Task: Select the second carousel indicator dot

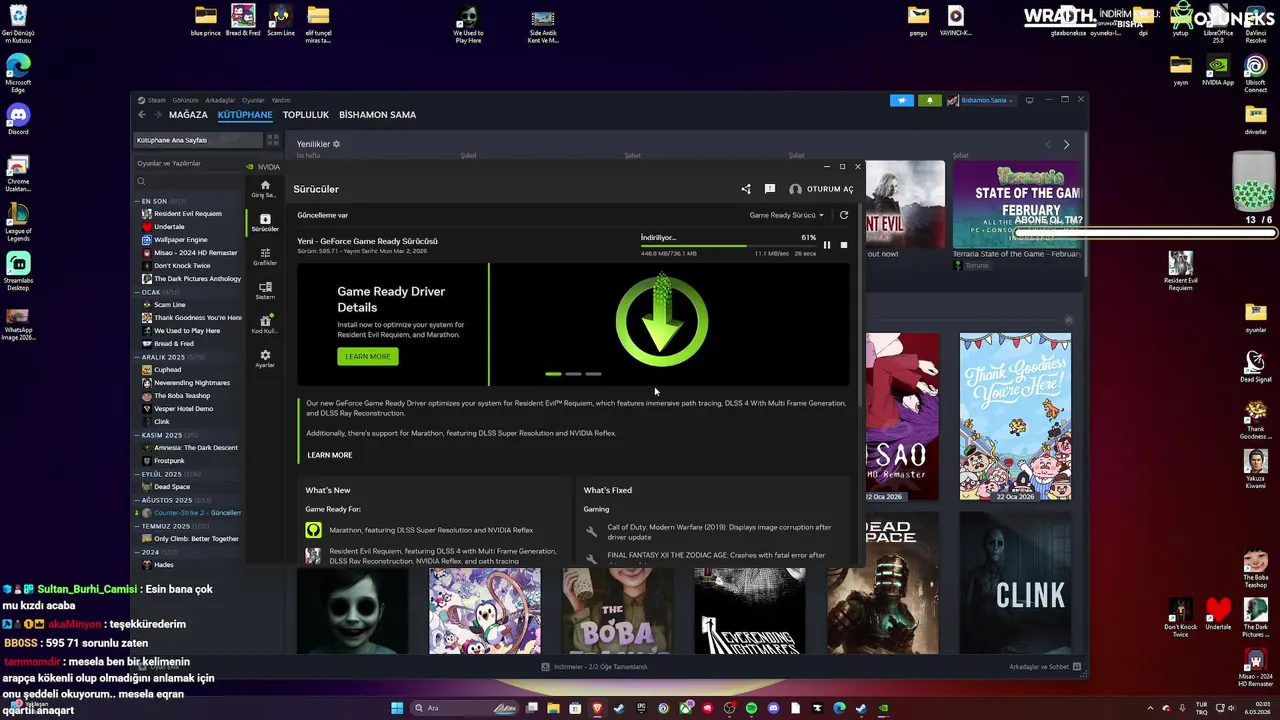Action: 573,374
